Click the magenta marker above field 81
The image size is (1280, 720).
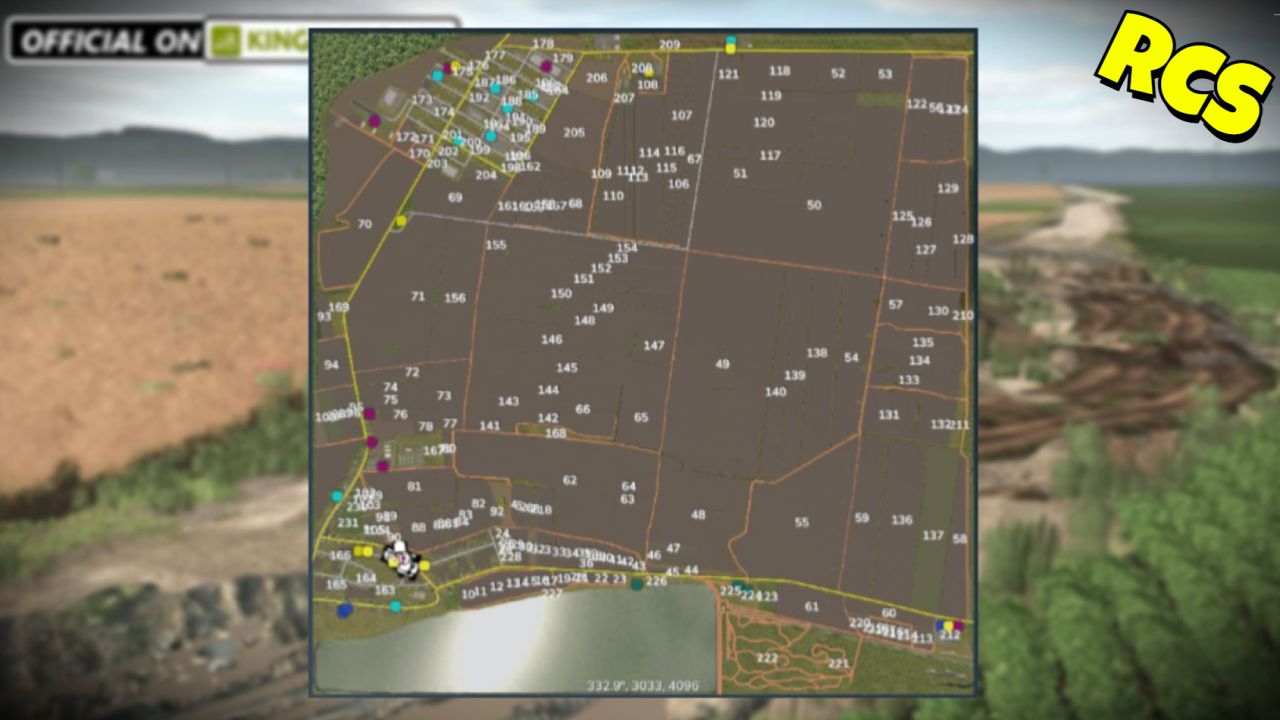(x=382, y=465)
